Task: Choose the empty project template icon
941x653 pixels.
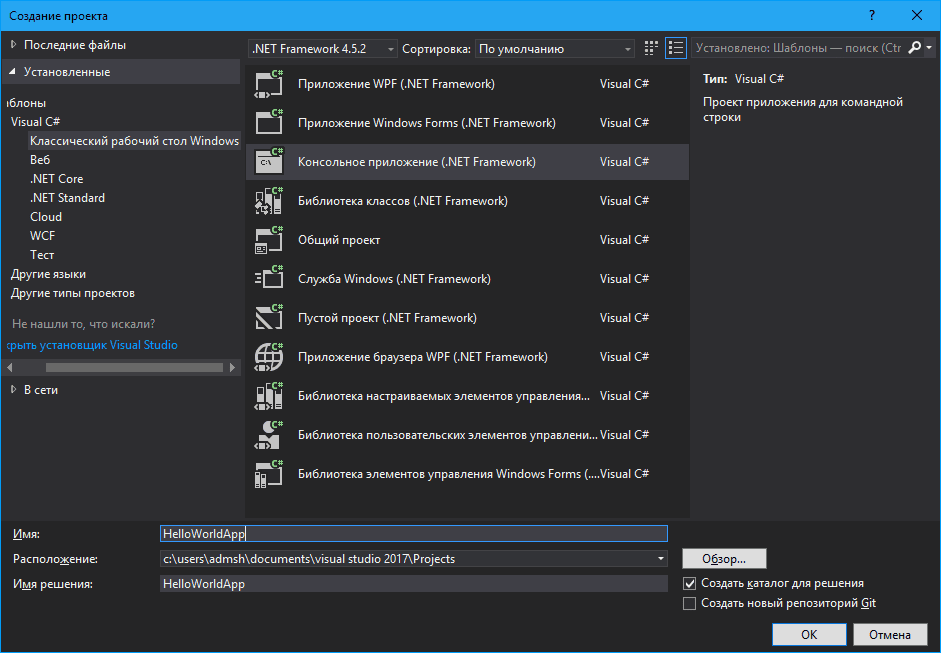Action: [x=268, y=318]
